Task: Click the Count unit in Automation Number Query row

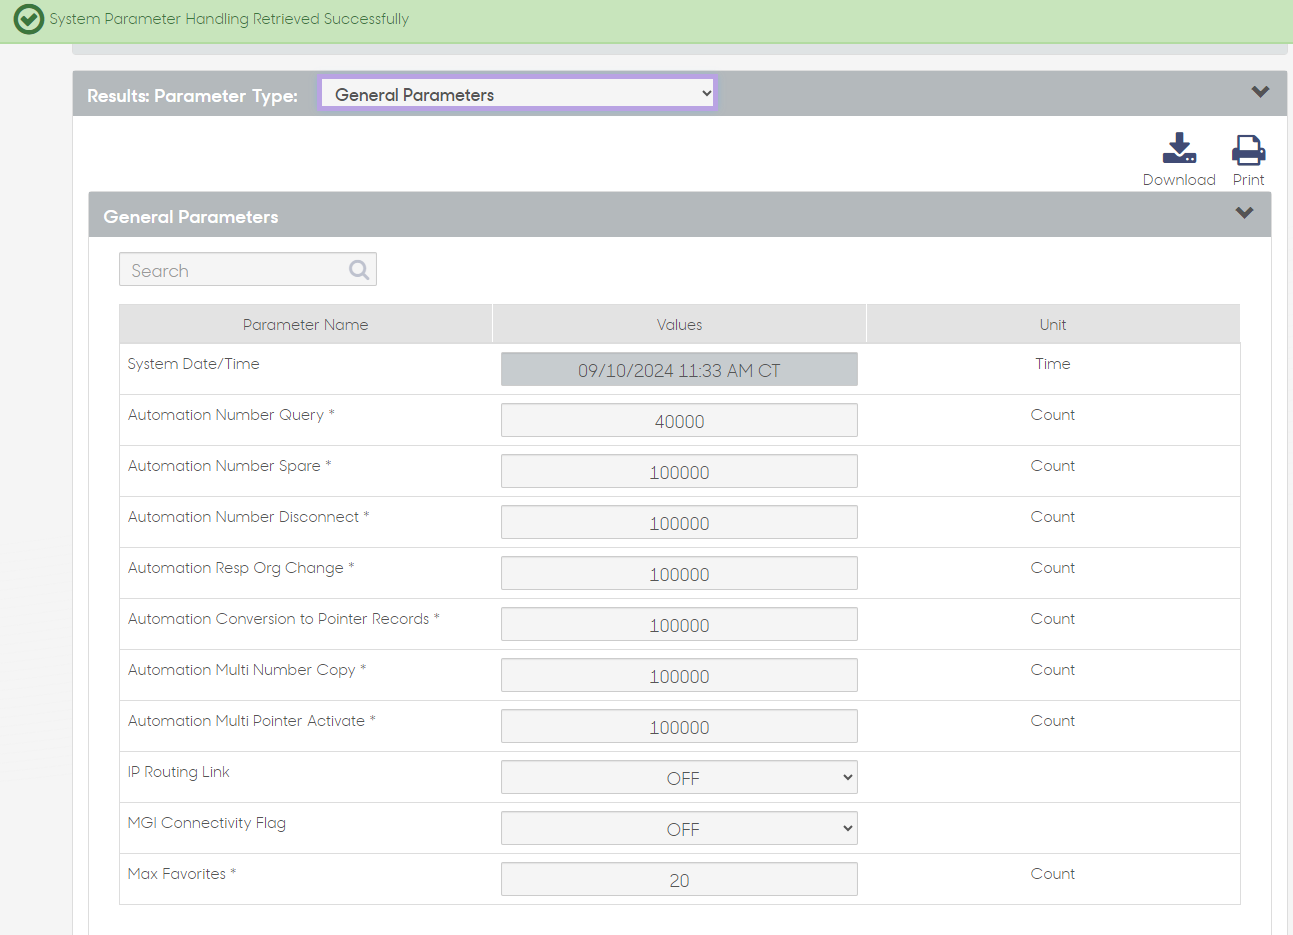Action: (x=1053, y=415)
